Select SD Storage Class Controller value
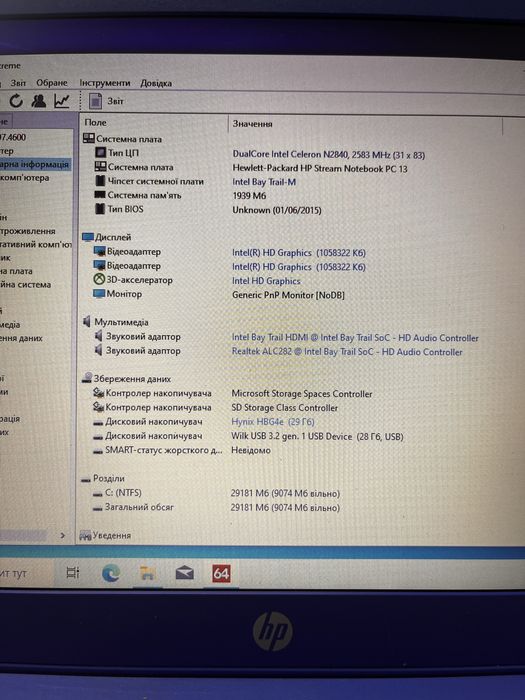Image resolution: width=525 pixels, height=700 pixels. click(x=285, y=408)
